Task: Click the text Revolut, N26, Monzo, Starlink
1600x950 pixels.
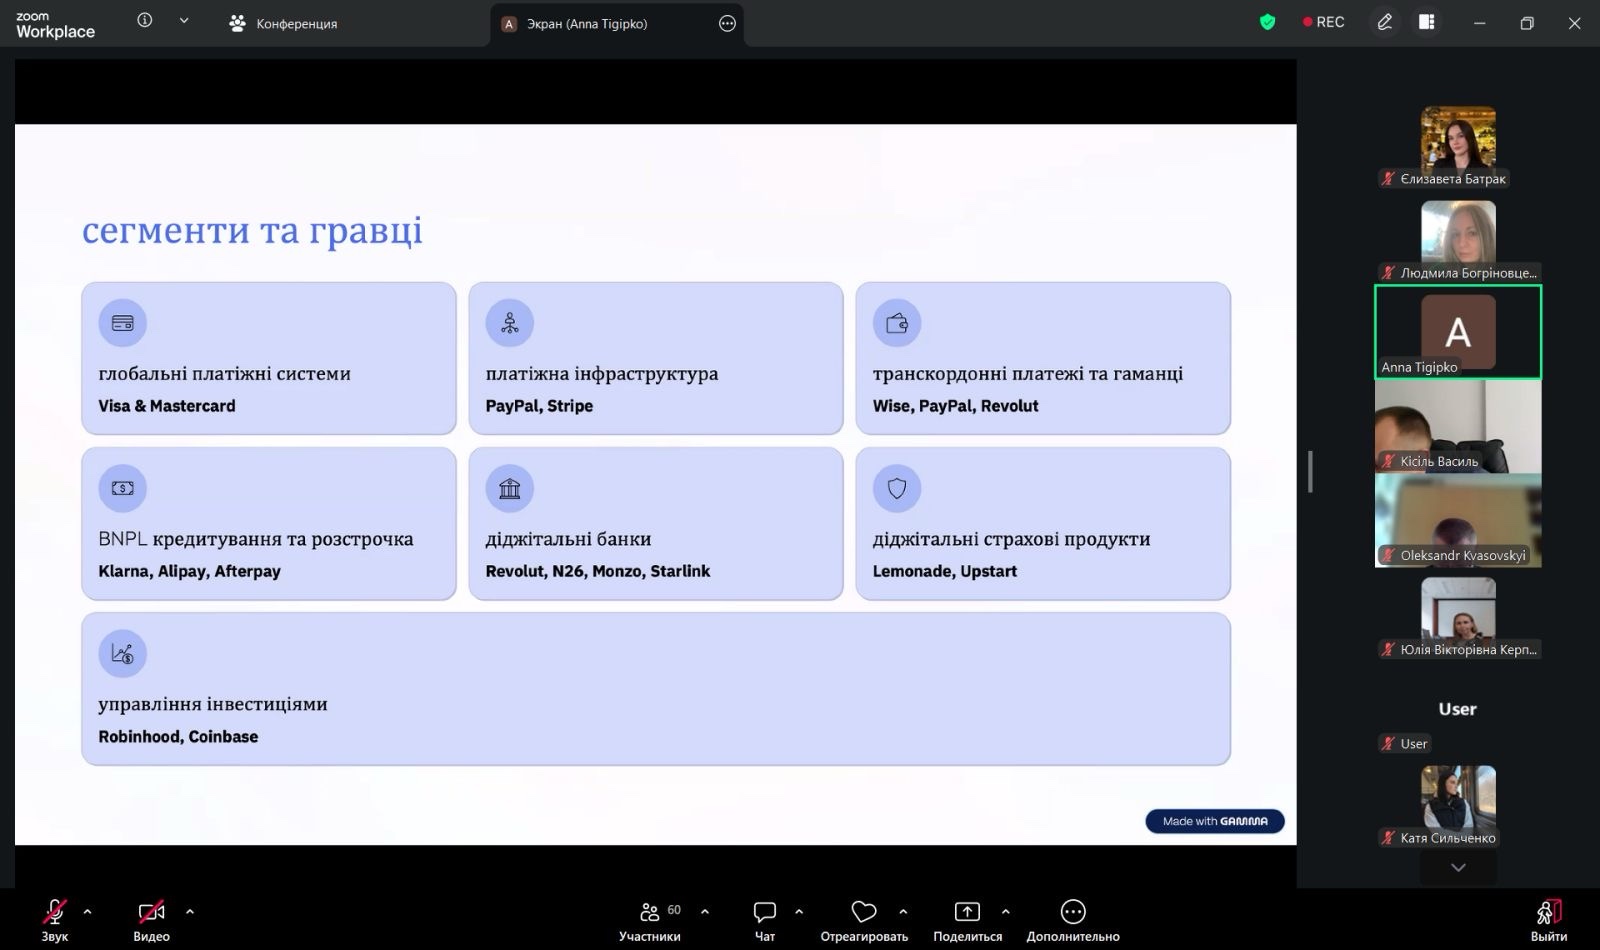Action: (x=598, y=571)
